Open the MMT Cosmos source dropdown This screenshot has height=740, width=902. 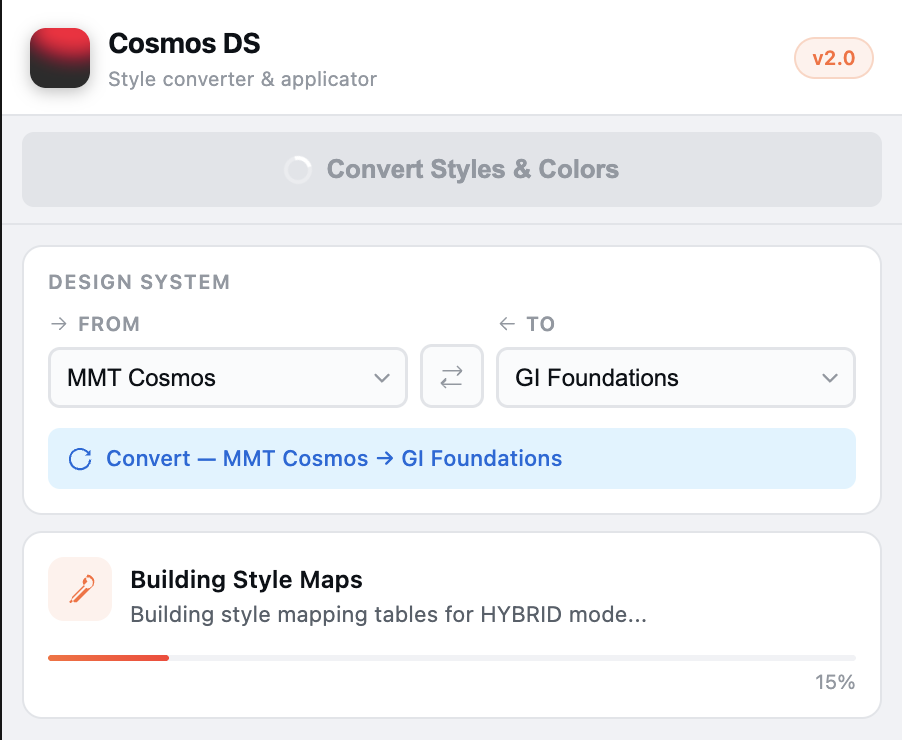click(228, 377)
